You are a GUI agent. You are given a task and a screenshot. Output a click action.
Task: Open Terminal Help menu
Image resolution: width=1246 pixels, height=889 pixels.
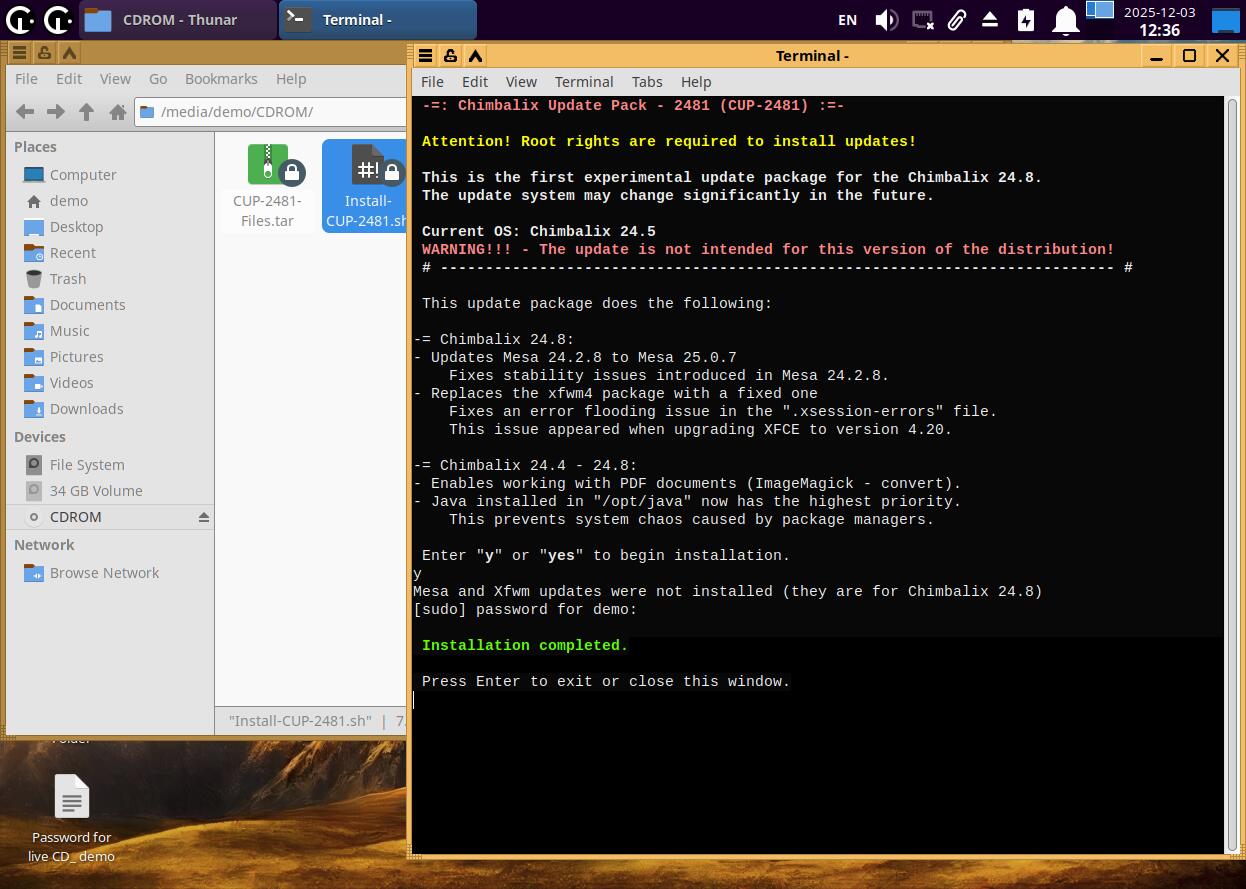[x=696, y=82]
